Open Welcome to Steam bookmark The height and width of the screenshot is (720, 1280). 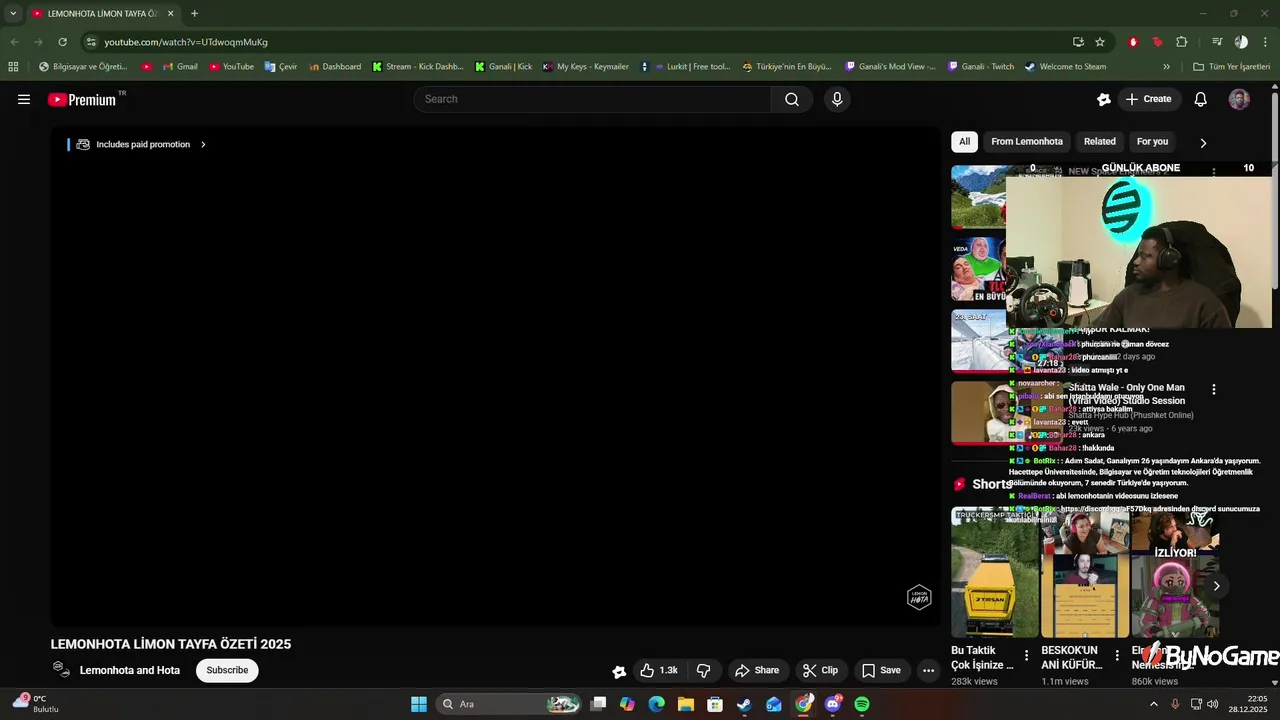click(x=1066, y=67)
